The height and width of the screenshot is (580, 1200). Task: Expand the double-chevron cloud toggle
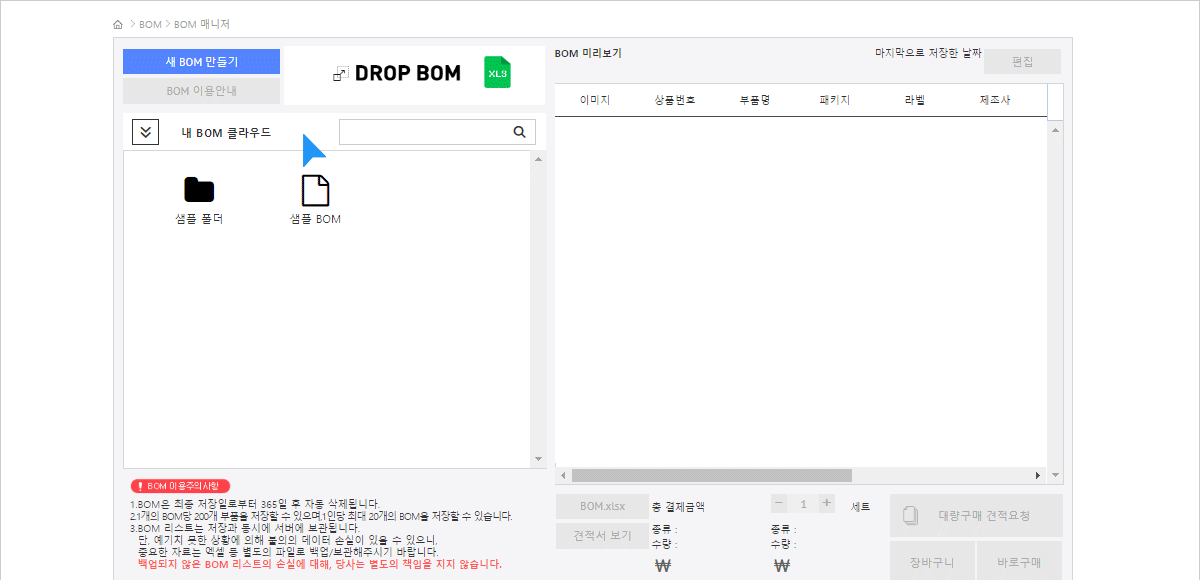[146, 132]
